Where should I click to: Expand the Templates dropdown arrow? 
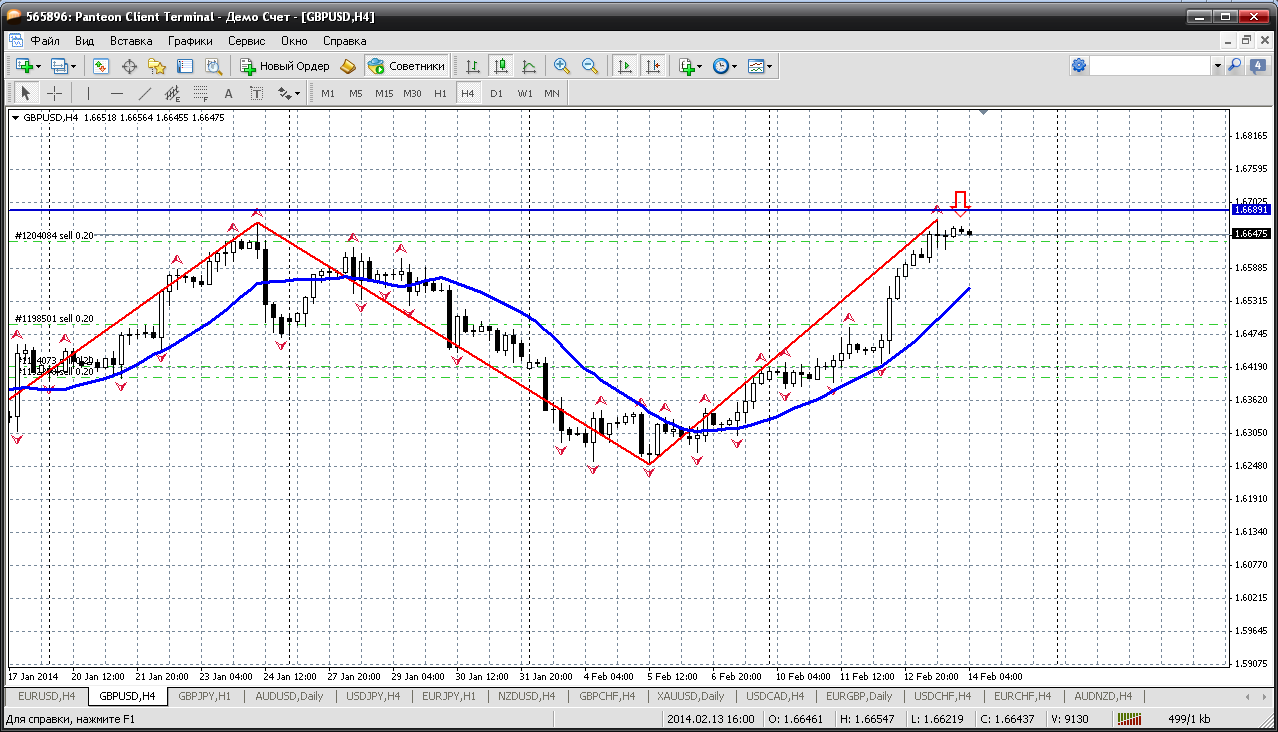tap(770, 67)
